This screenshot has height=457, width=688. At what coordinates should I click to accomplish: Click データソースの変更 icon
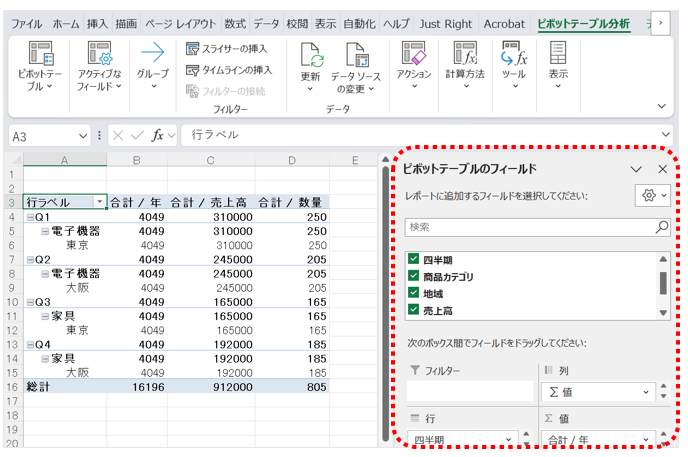356,55
